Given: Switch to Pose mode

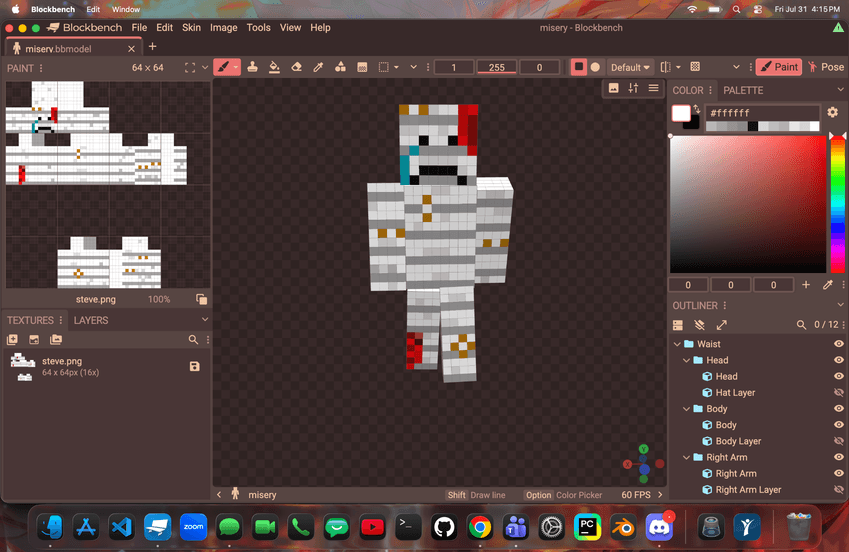Looking at the screenshot, I should (826, 67).
